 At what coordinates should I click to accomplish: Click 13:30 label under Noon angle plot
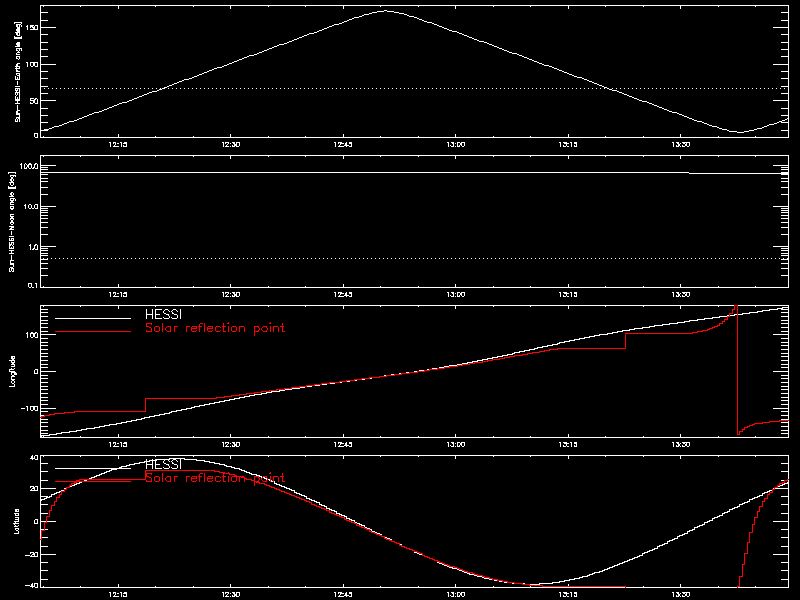pyautogui.click(x=681, y=294)
